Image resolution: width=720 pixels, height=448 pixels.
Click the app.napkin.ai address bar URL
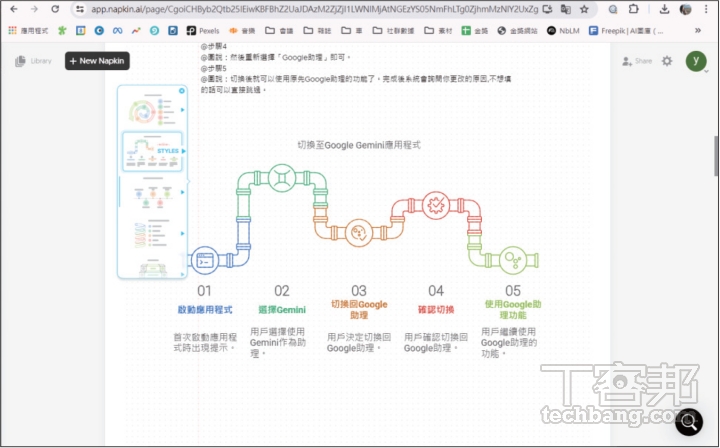pyautogui.click(x=314, y=9)
